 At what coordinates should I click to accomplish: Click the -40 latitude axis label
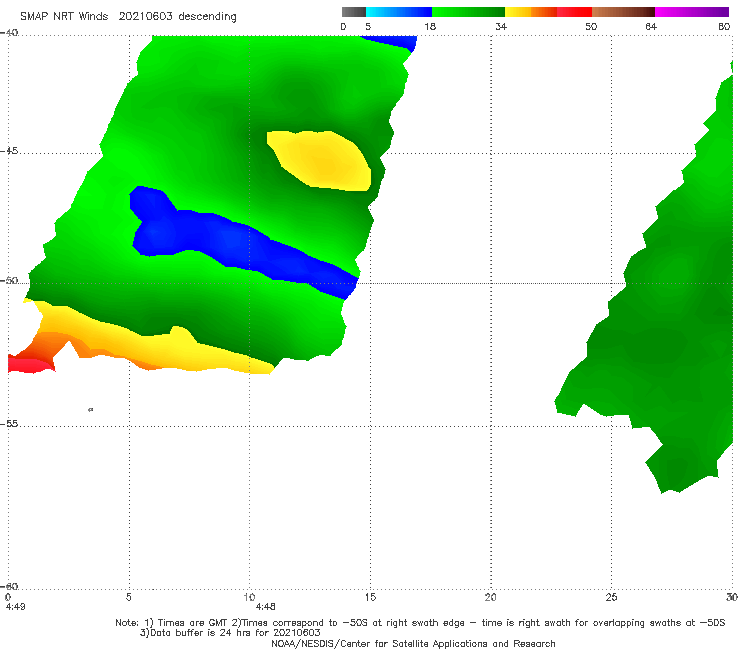pyautogui.click(x=9, y=33)
